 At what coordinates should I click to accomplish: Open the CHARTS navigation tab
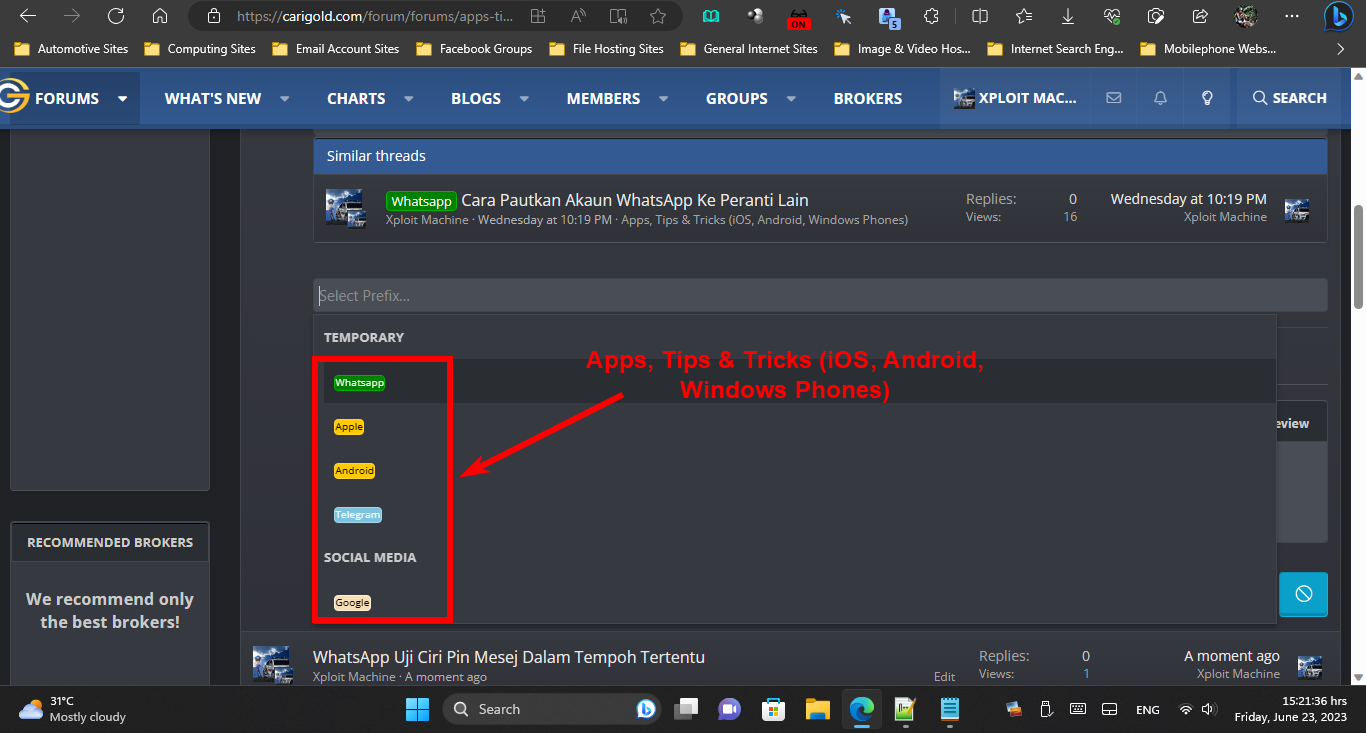[356, 98]
